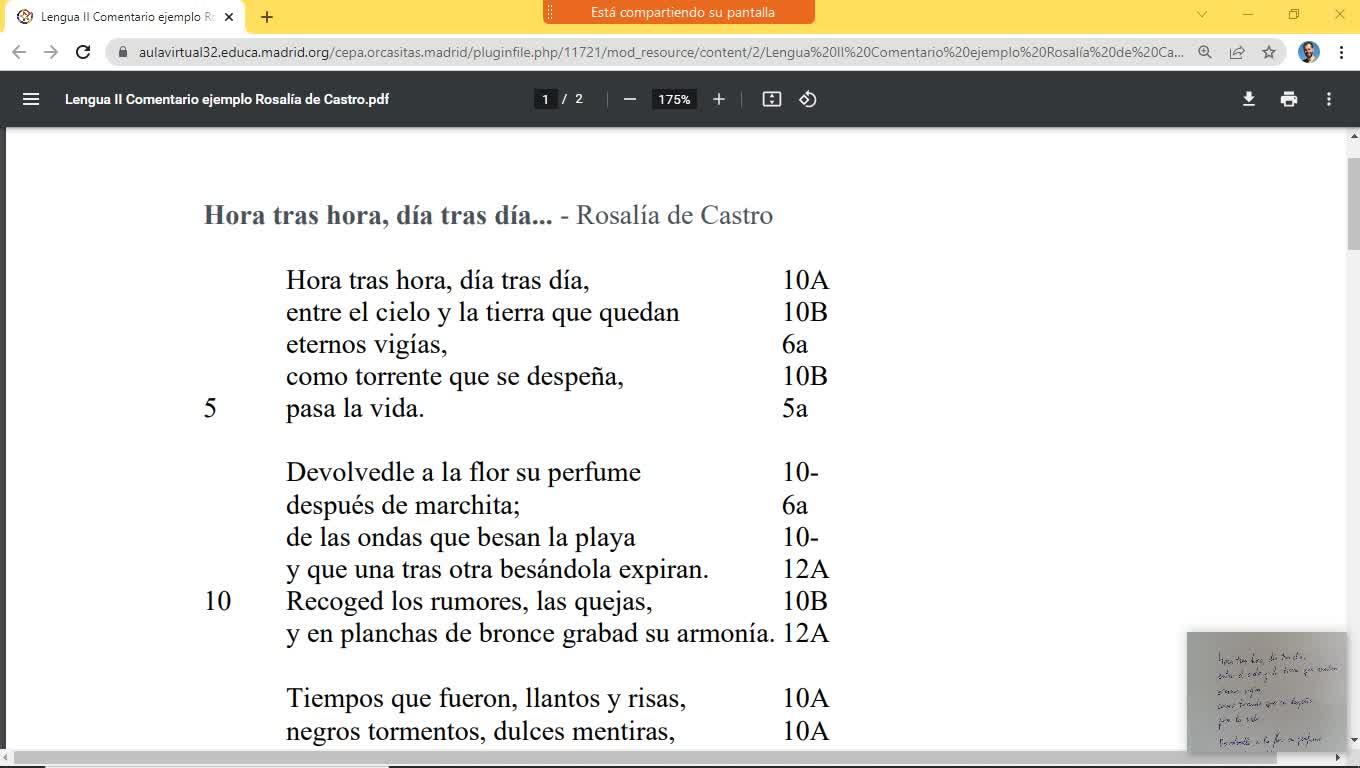Screen dimensions: 1360x768
Task: Click the line "Tiempos que fueron, llantos y risas,"
Action: click(x=486, y=697)
